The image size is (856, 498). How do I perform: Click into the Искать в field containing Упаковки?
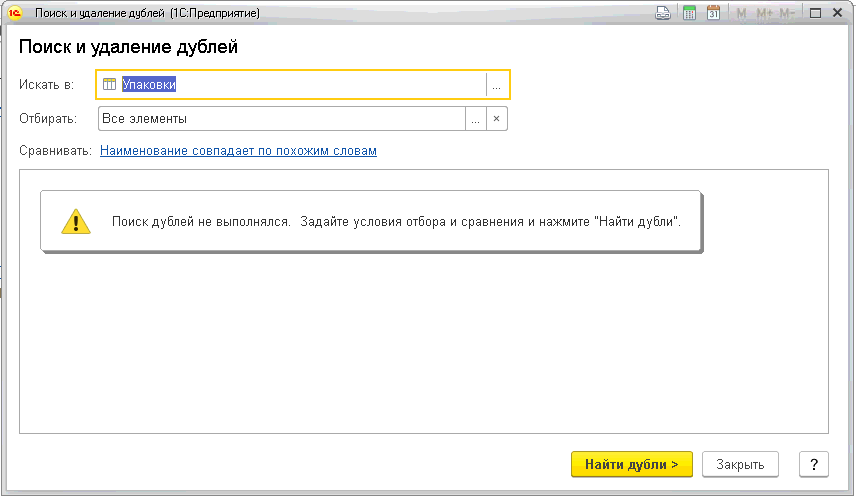point(303,85)
